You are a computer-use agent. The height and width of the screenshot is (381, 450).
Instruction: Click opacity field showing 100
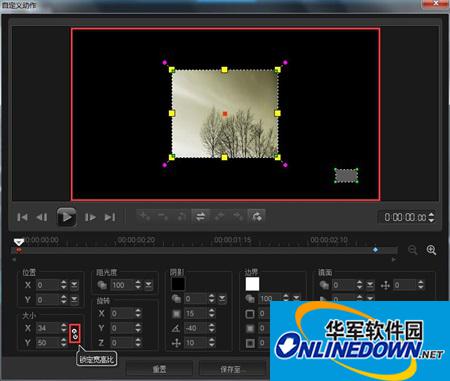pos(122,285)
